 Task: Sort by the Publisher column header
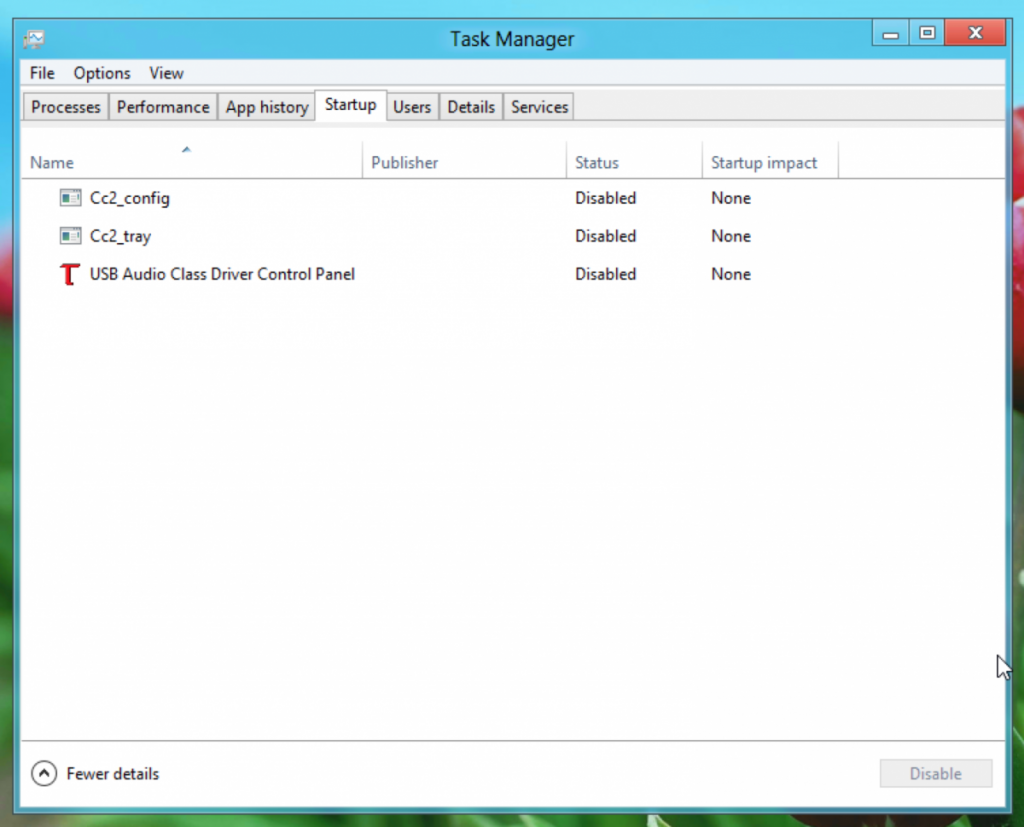click(x=464, y=161)
